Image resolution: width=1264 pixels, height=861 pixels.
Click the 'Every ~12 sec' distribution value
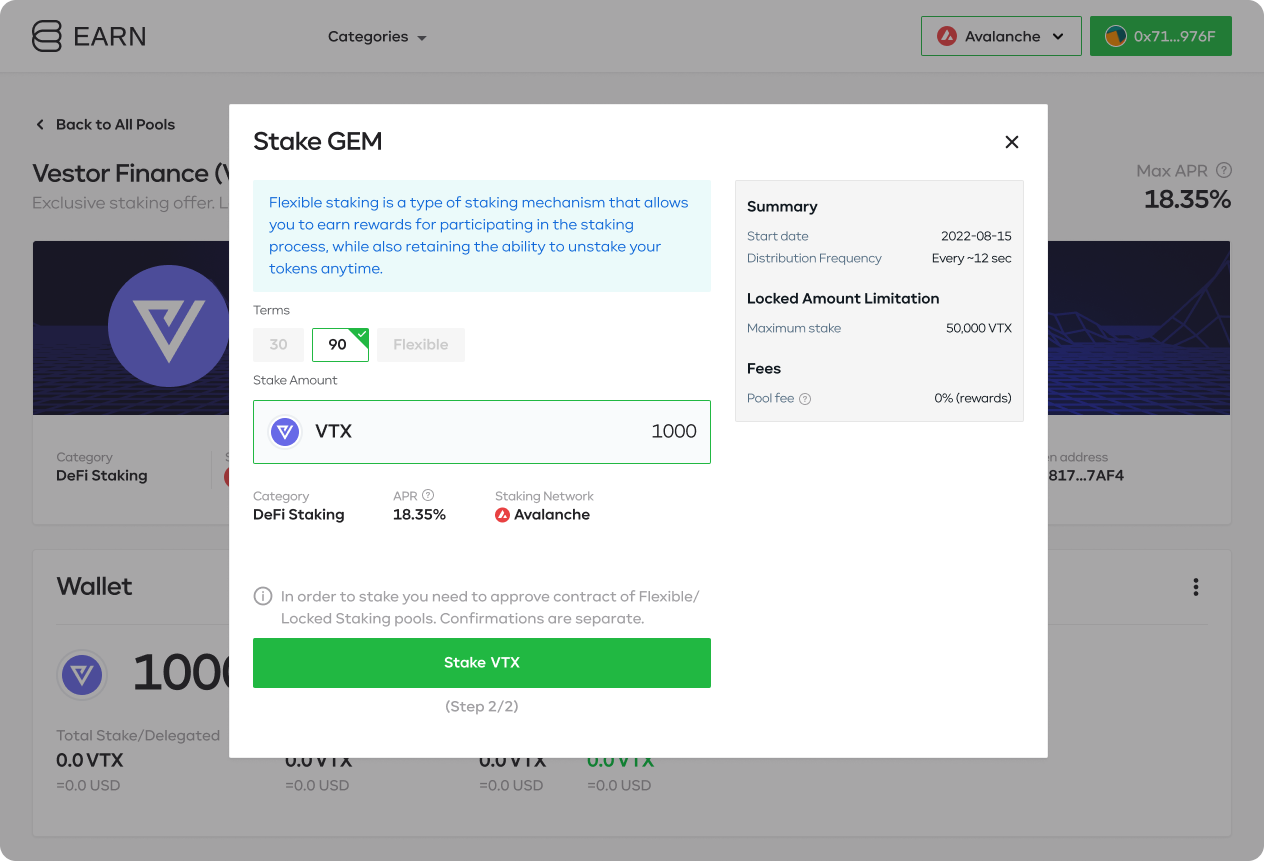tap(972, 258)
